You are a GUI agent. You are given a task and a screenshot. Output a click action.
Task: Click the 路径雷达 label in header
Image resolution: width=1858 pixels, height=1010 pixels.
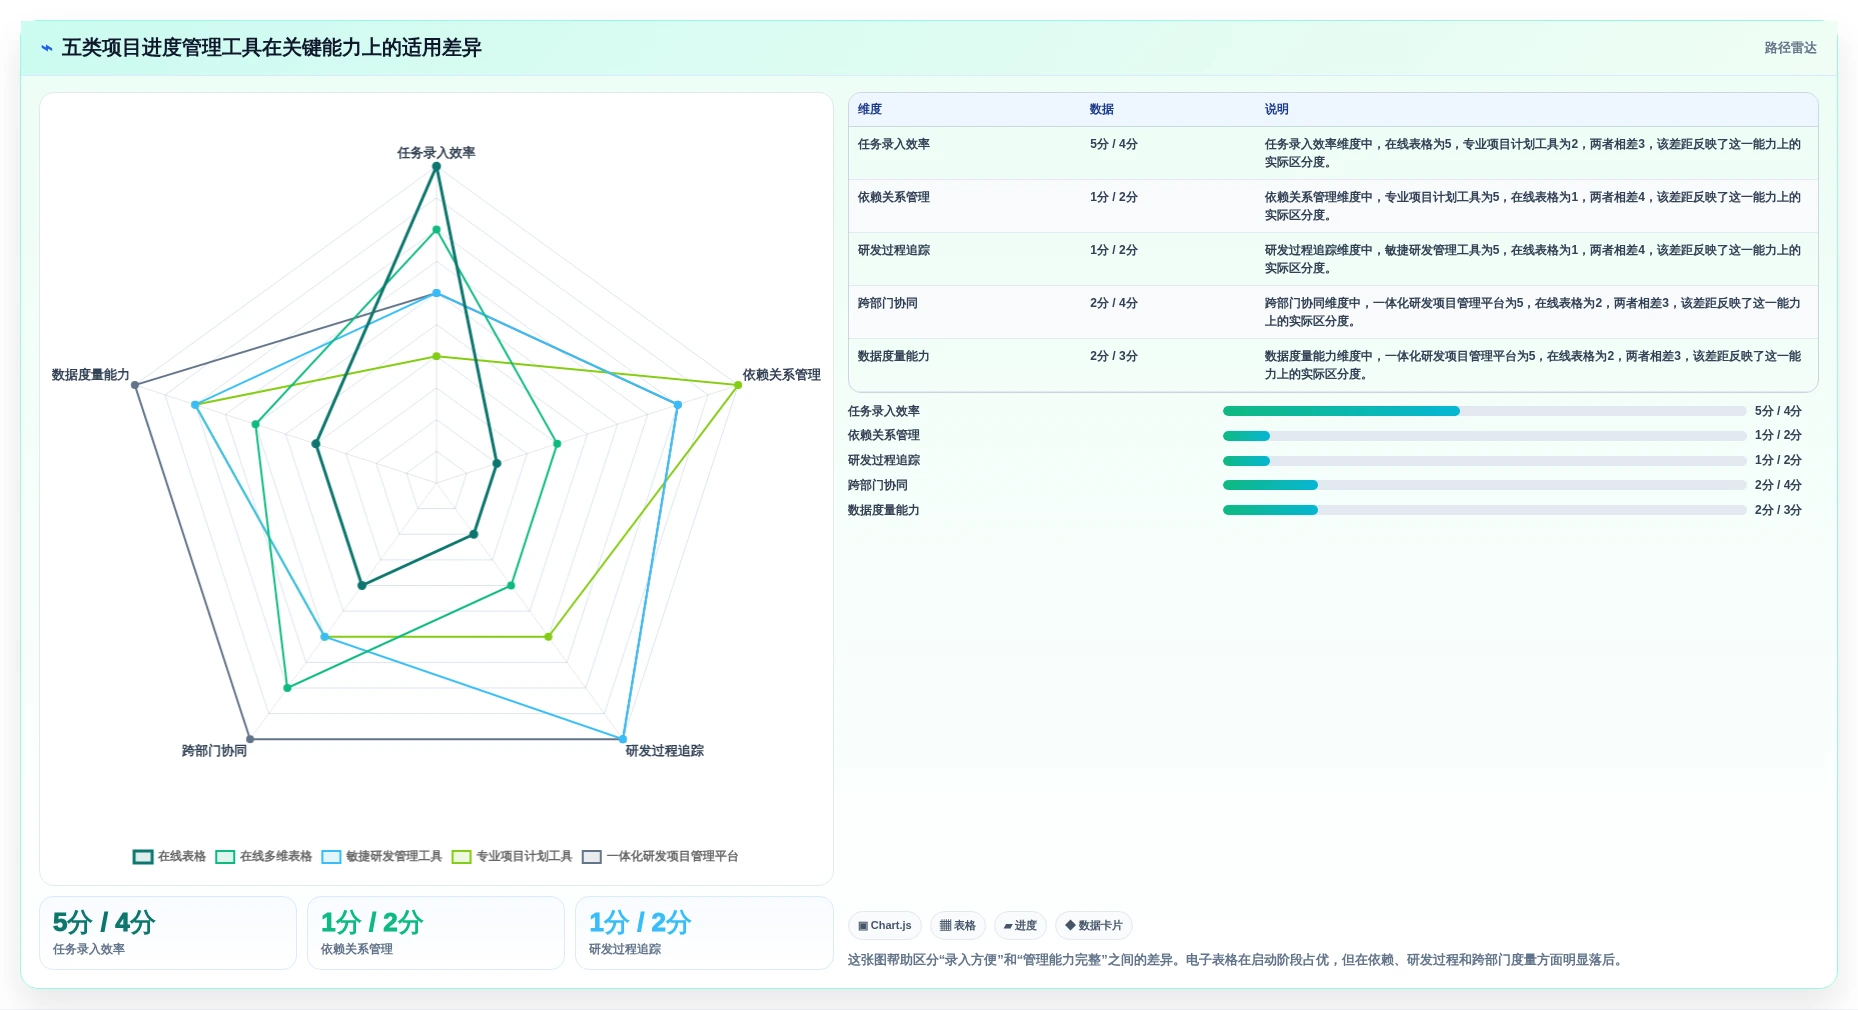[1790, 48]
